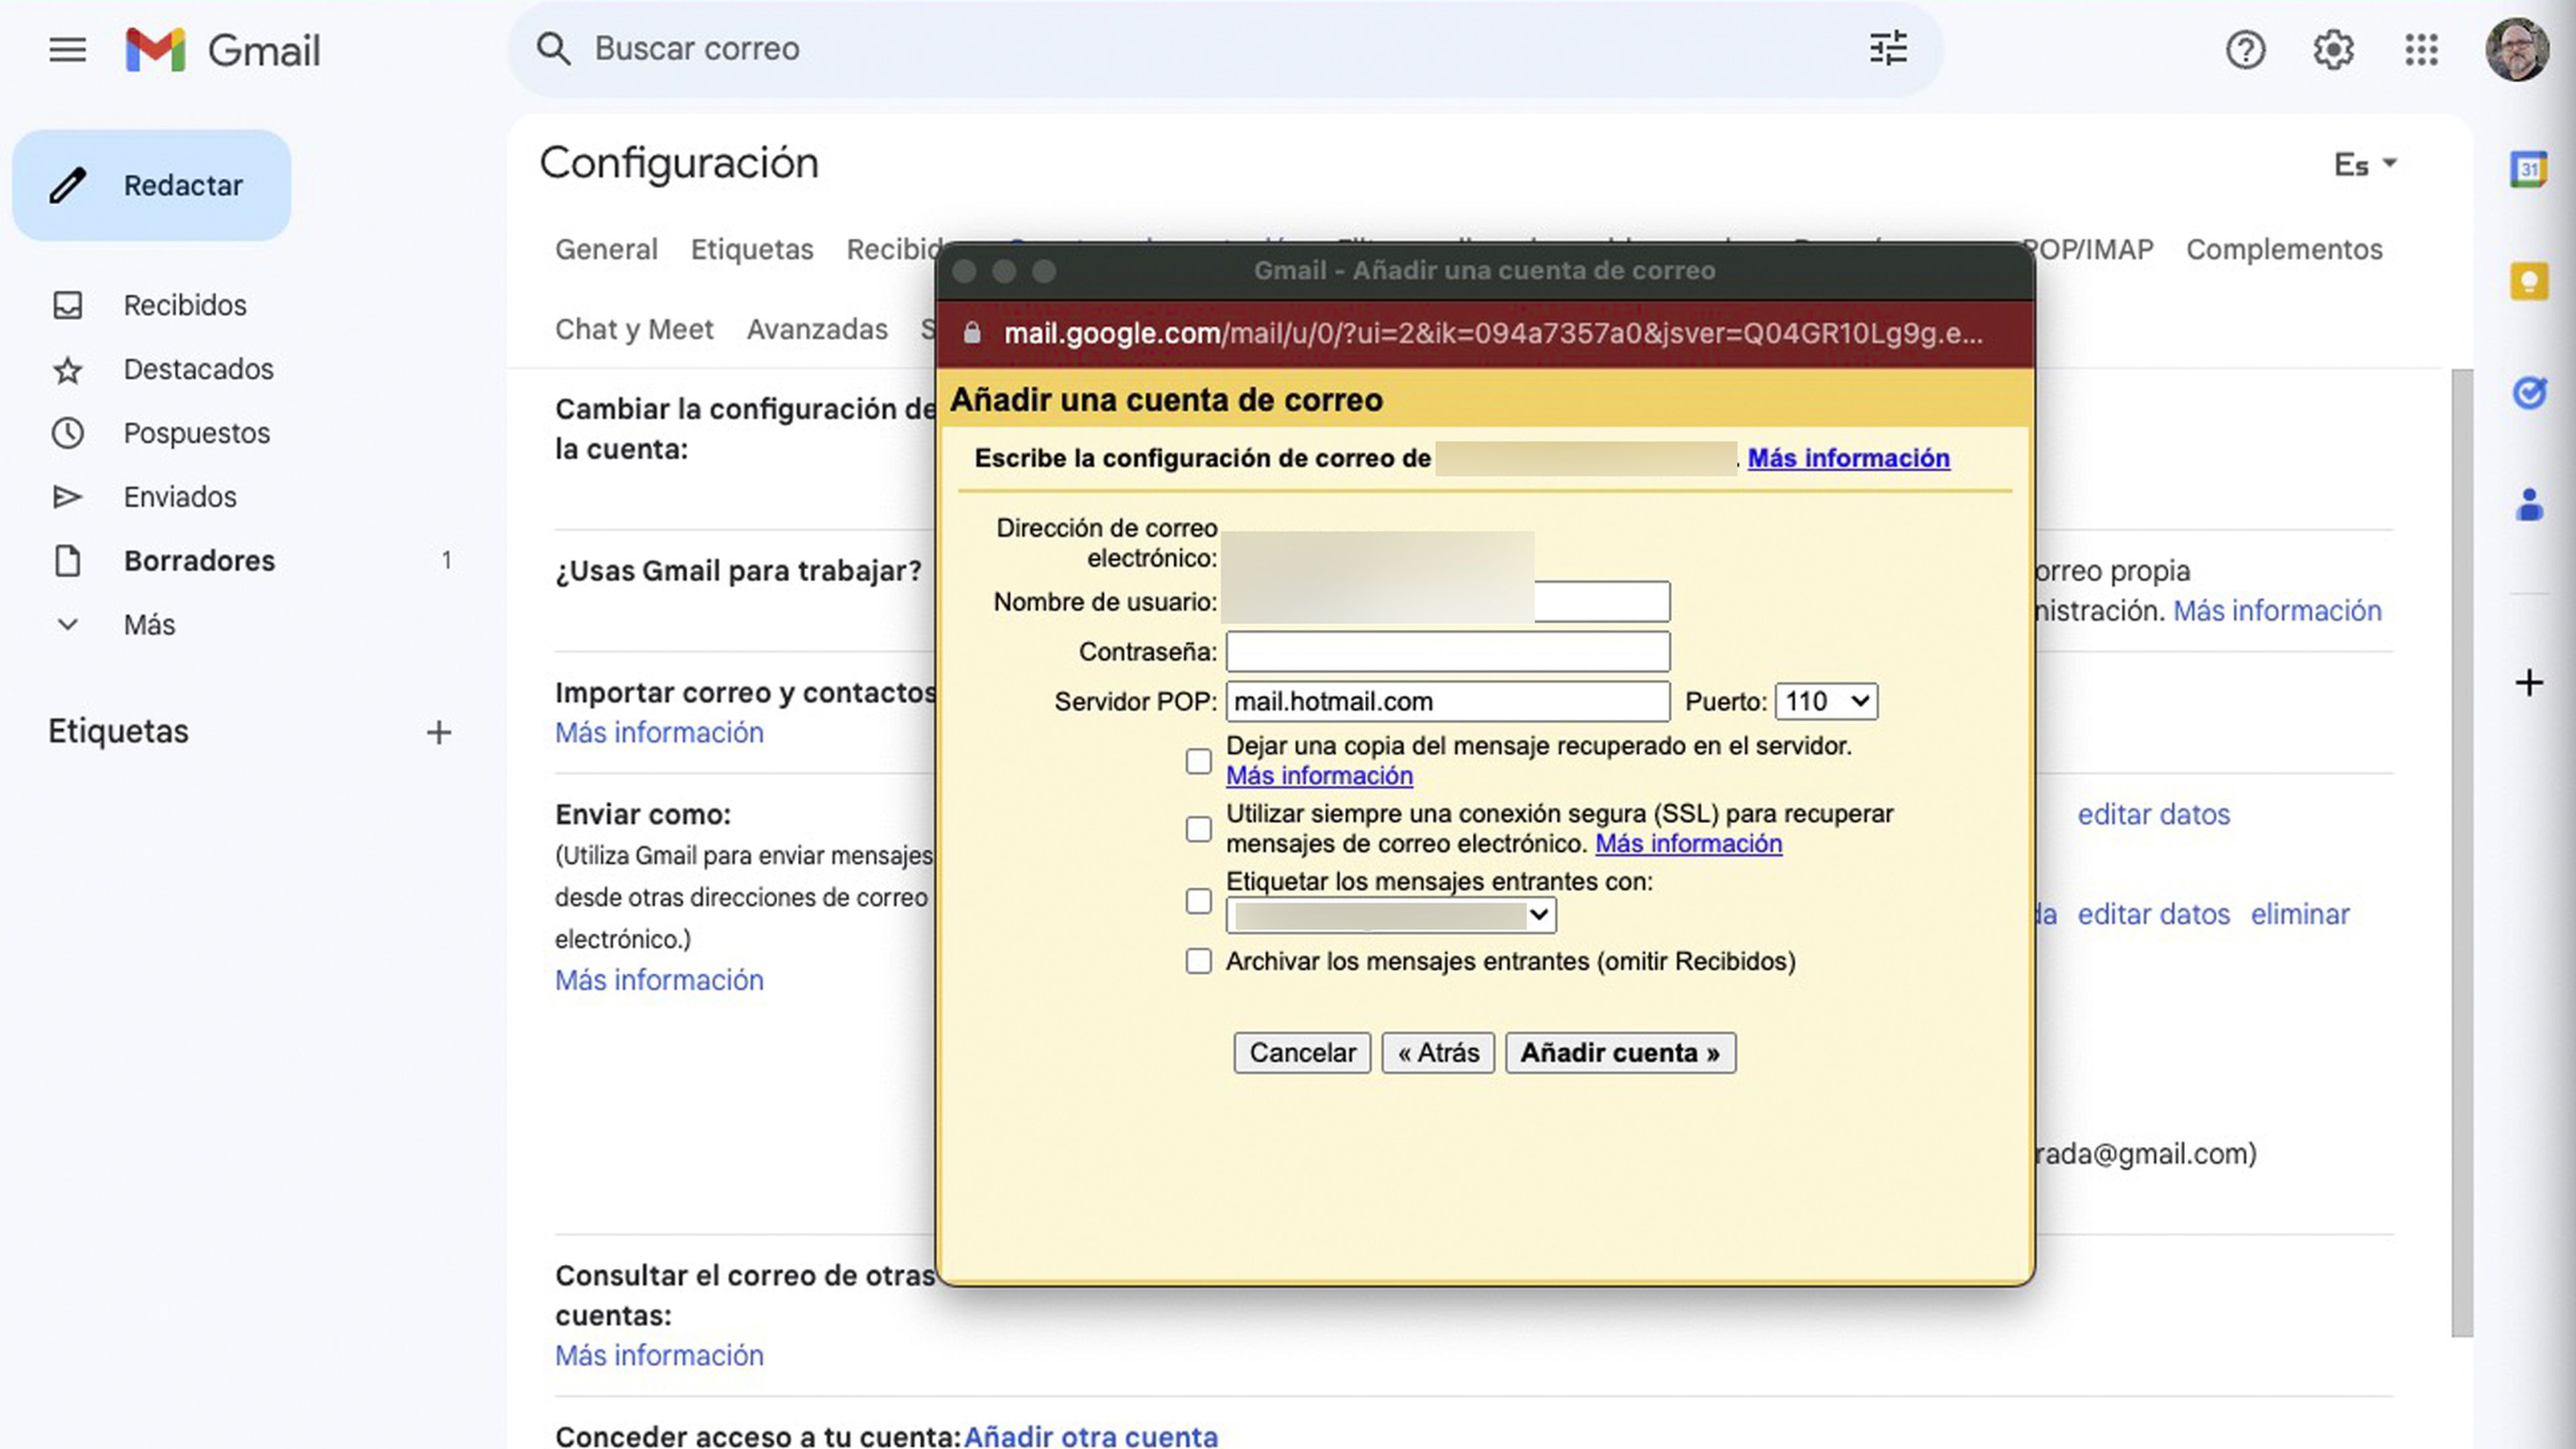Click the Servidor POP text field
Image resolution: width=2576 pixels, height=1449 pixels.
1447,702
